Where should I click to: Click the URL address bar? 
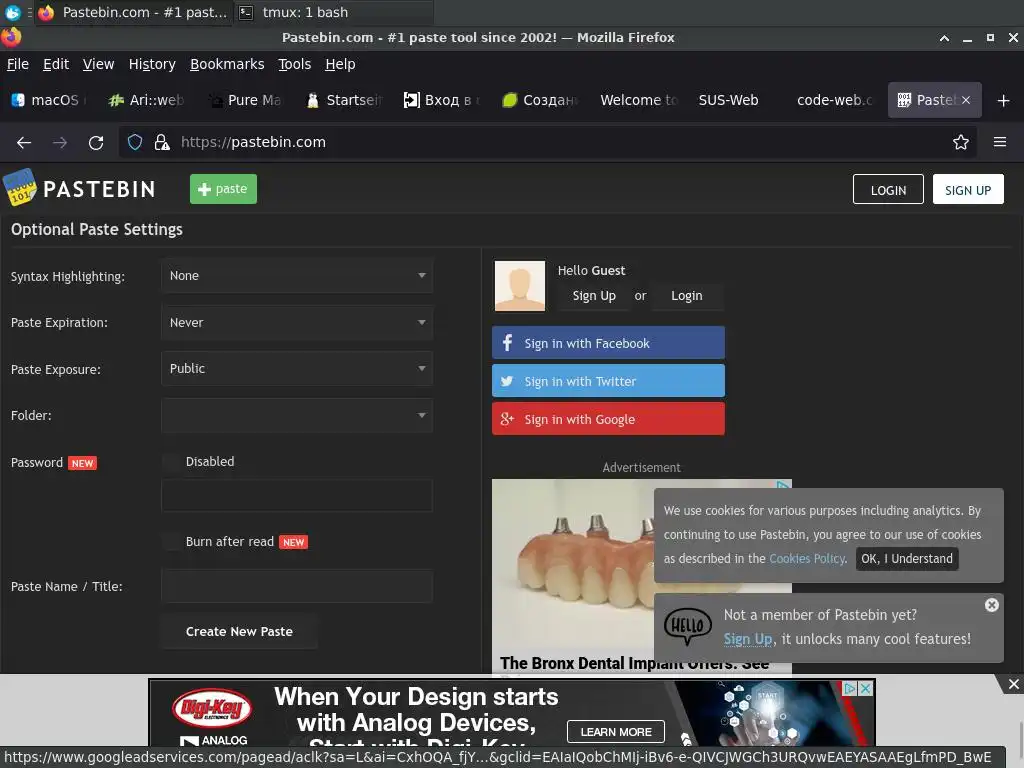pos(547,142)
